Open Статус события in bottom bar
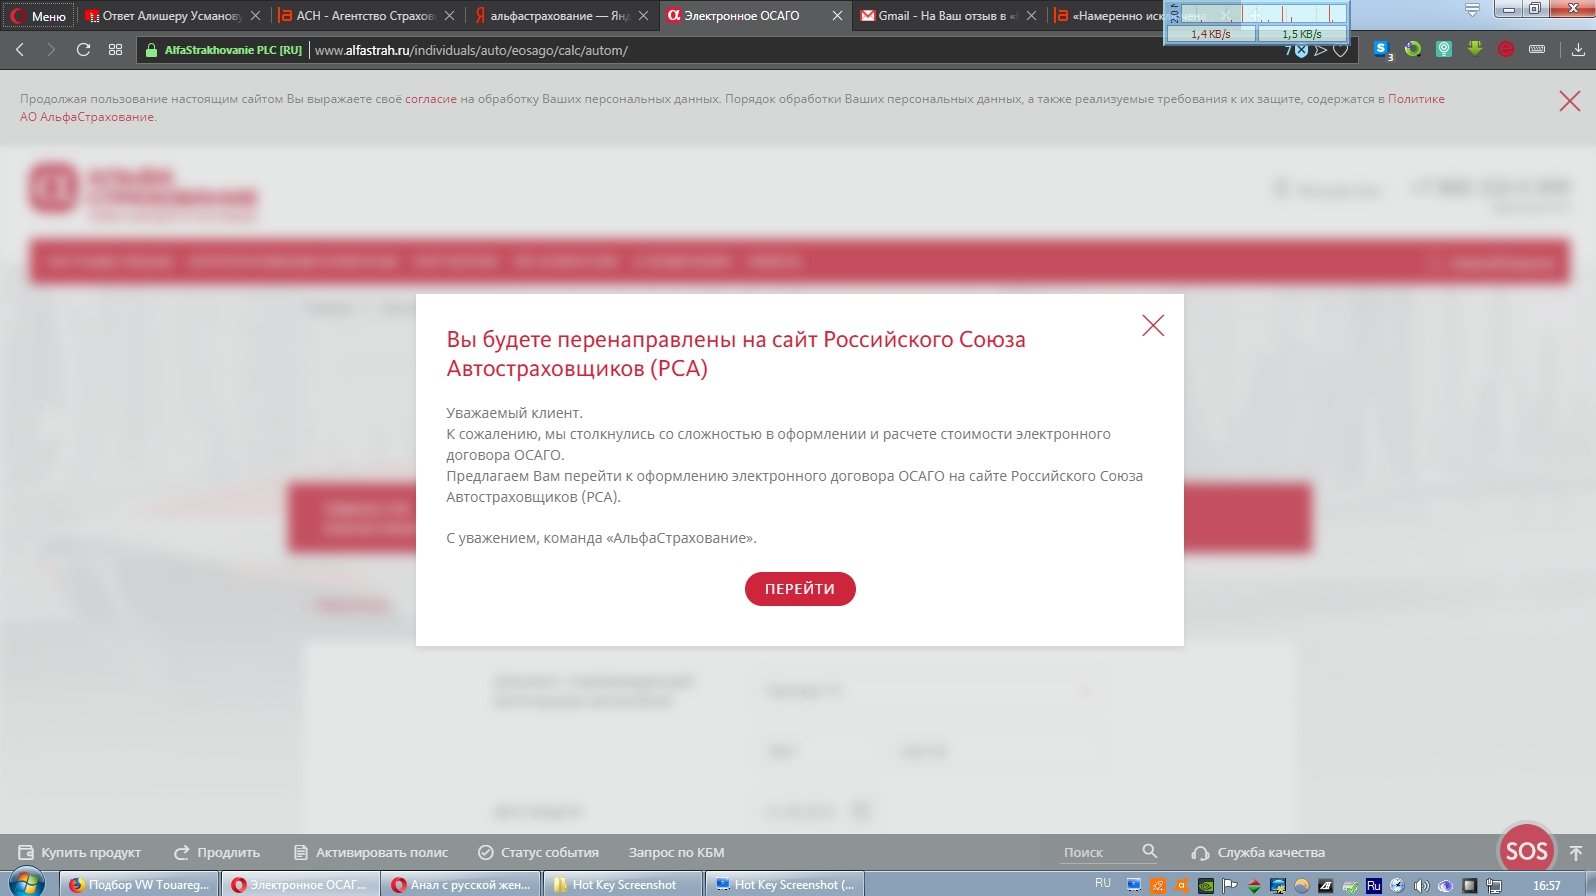 [538, 853]
